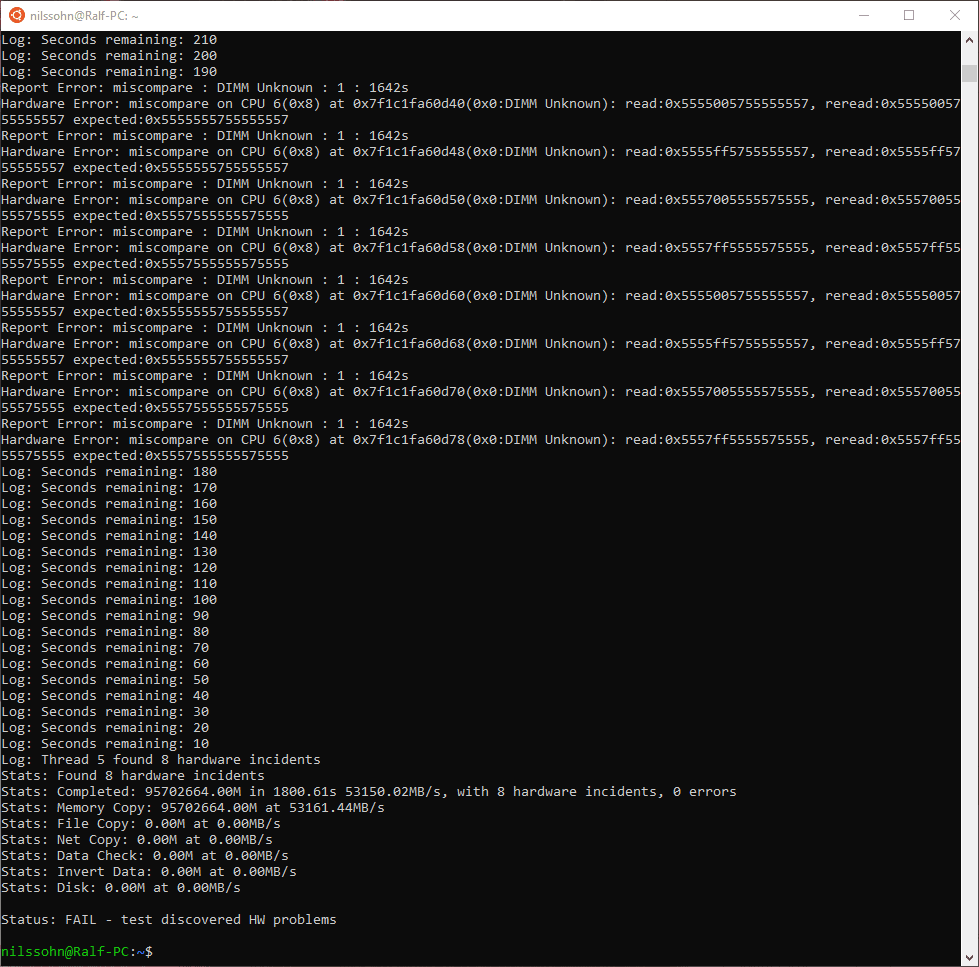Click the line 'Log: Seconds remaining: 150'
Image resolution: width=979 pixels, height=967 pixels.
pyautogui.click(x=109, y=520)
